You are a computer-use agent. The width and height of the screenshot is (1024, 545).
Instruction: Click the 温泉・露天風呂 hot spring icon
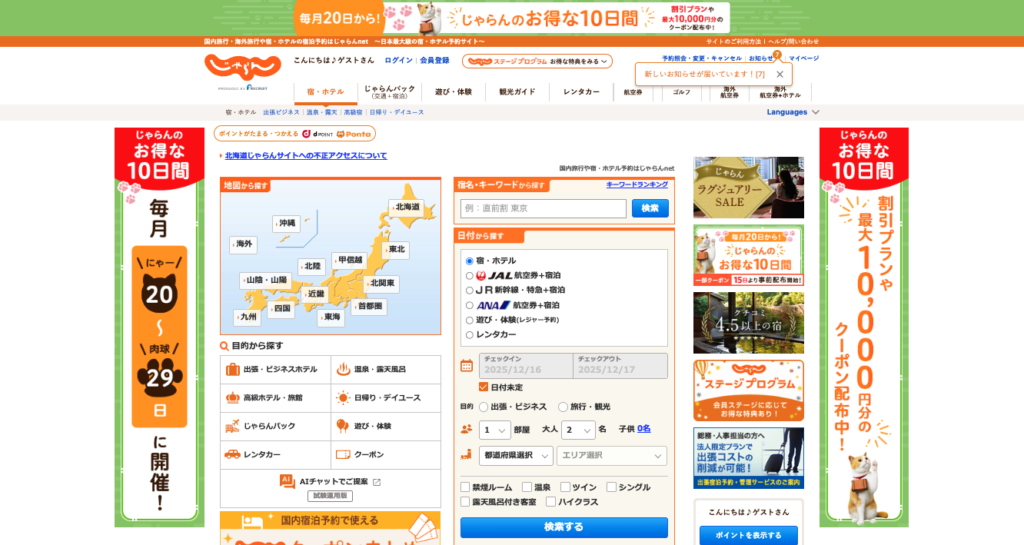(342, 369)
